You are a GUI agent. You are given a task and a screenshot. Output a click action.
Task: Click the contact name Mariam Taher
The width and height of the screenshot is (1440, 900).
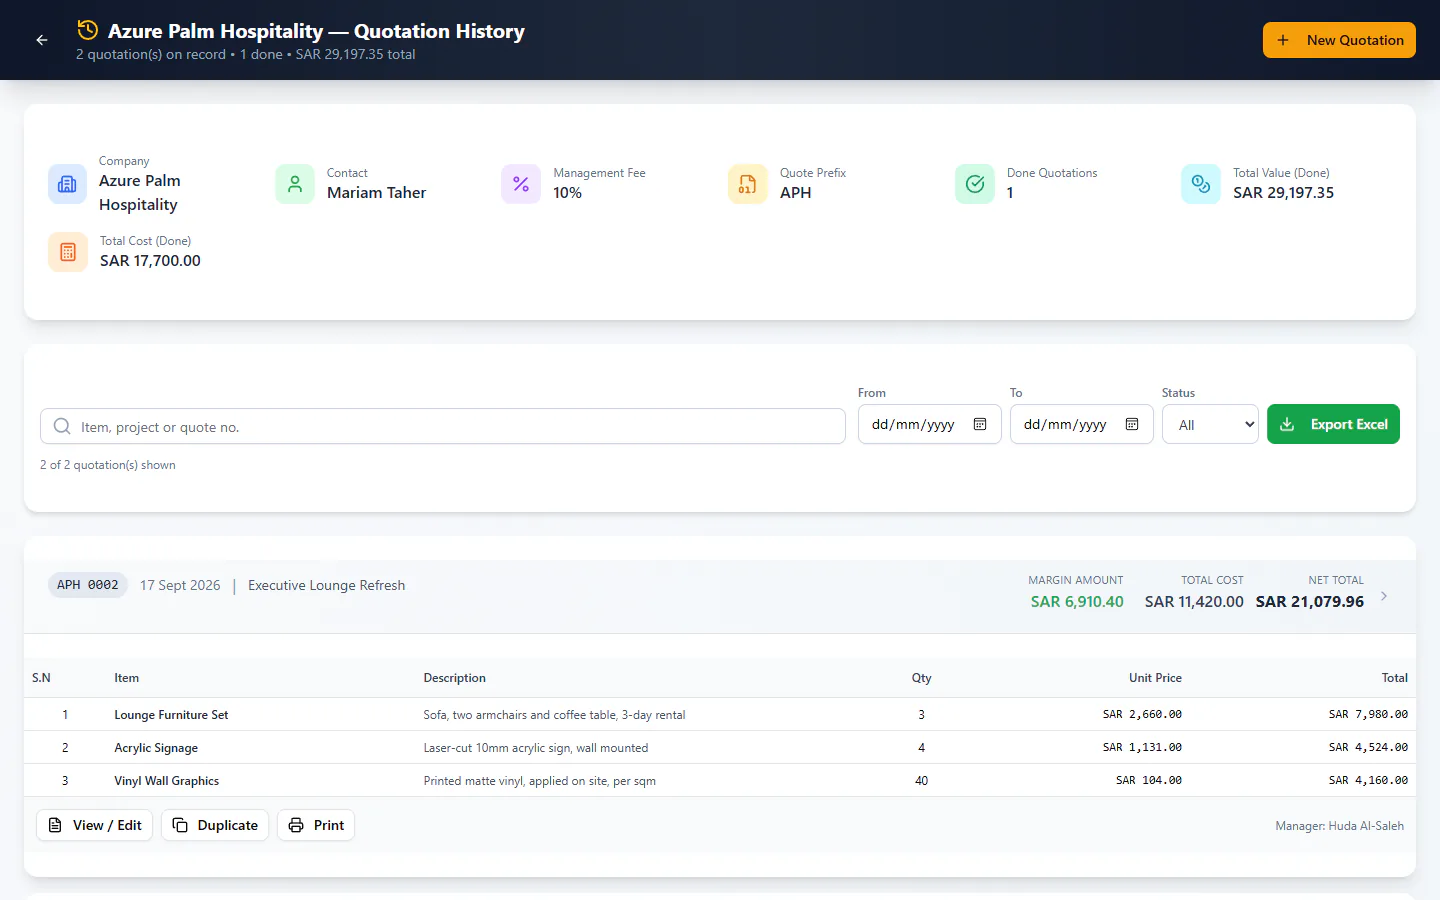coord(377,193)
